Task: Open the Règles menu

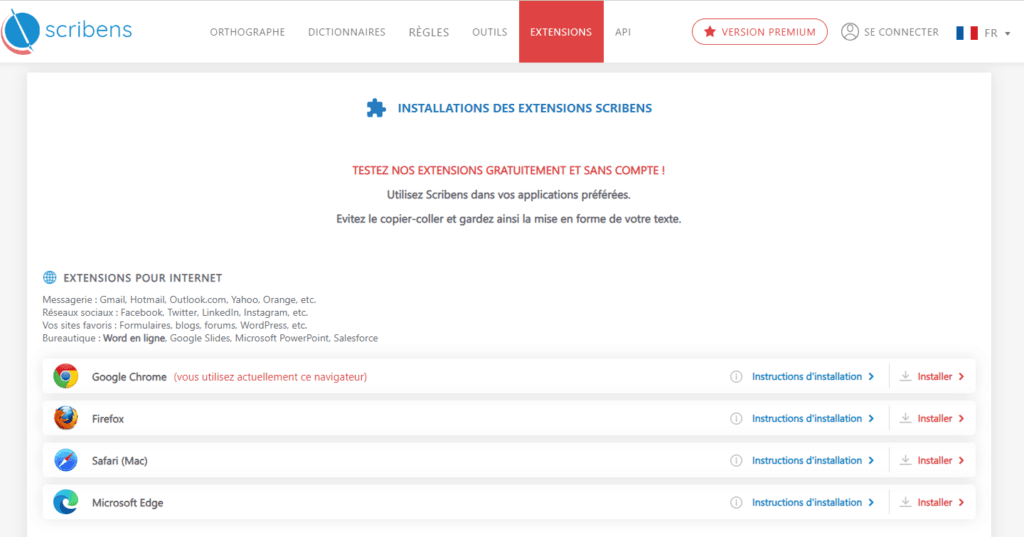Action: (x=429, y=32)
